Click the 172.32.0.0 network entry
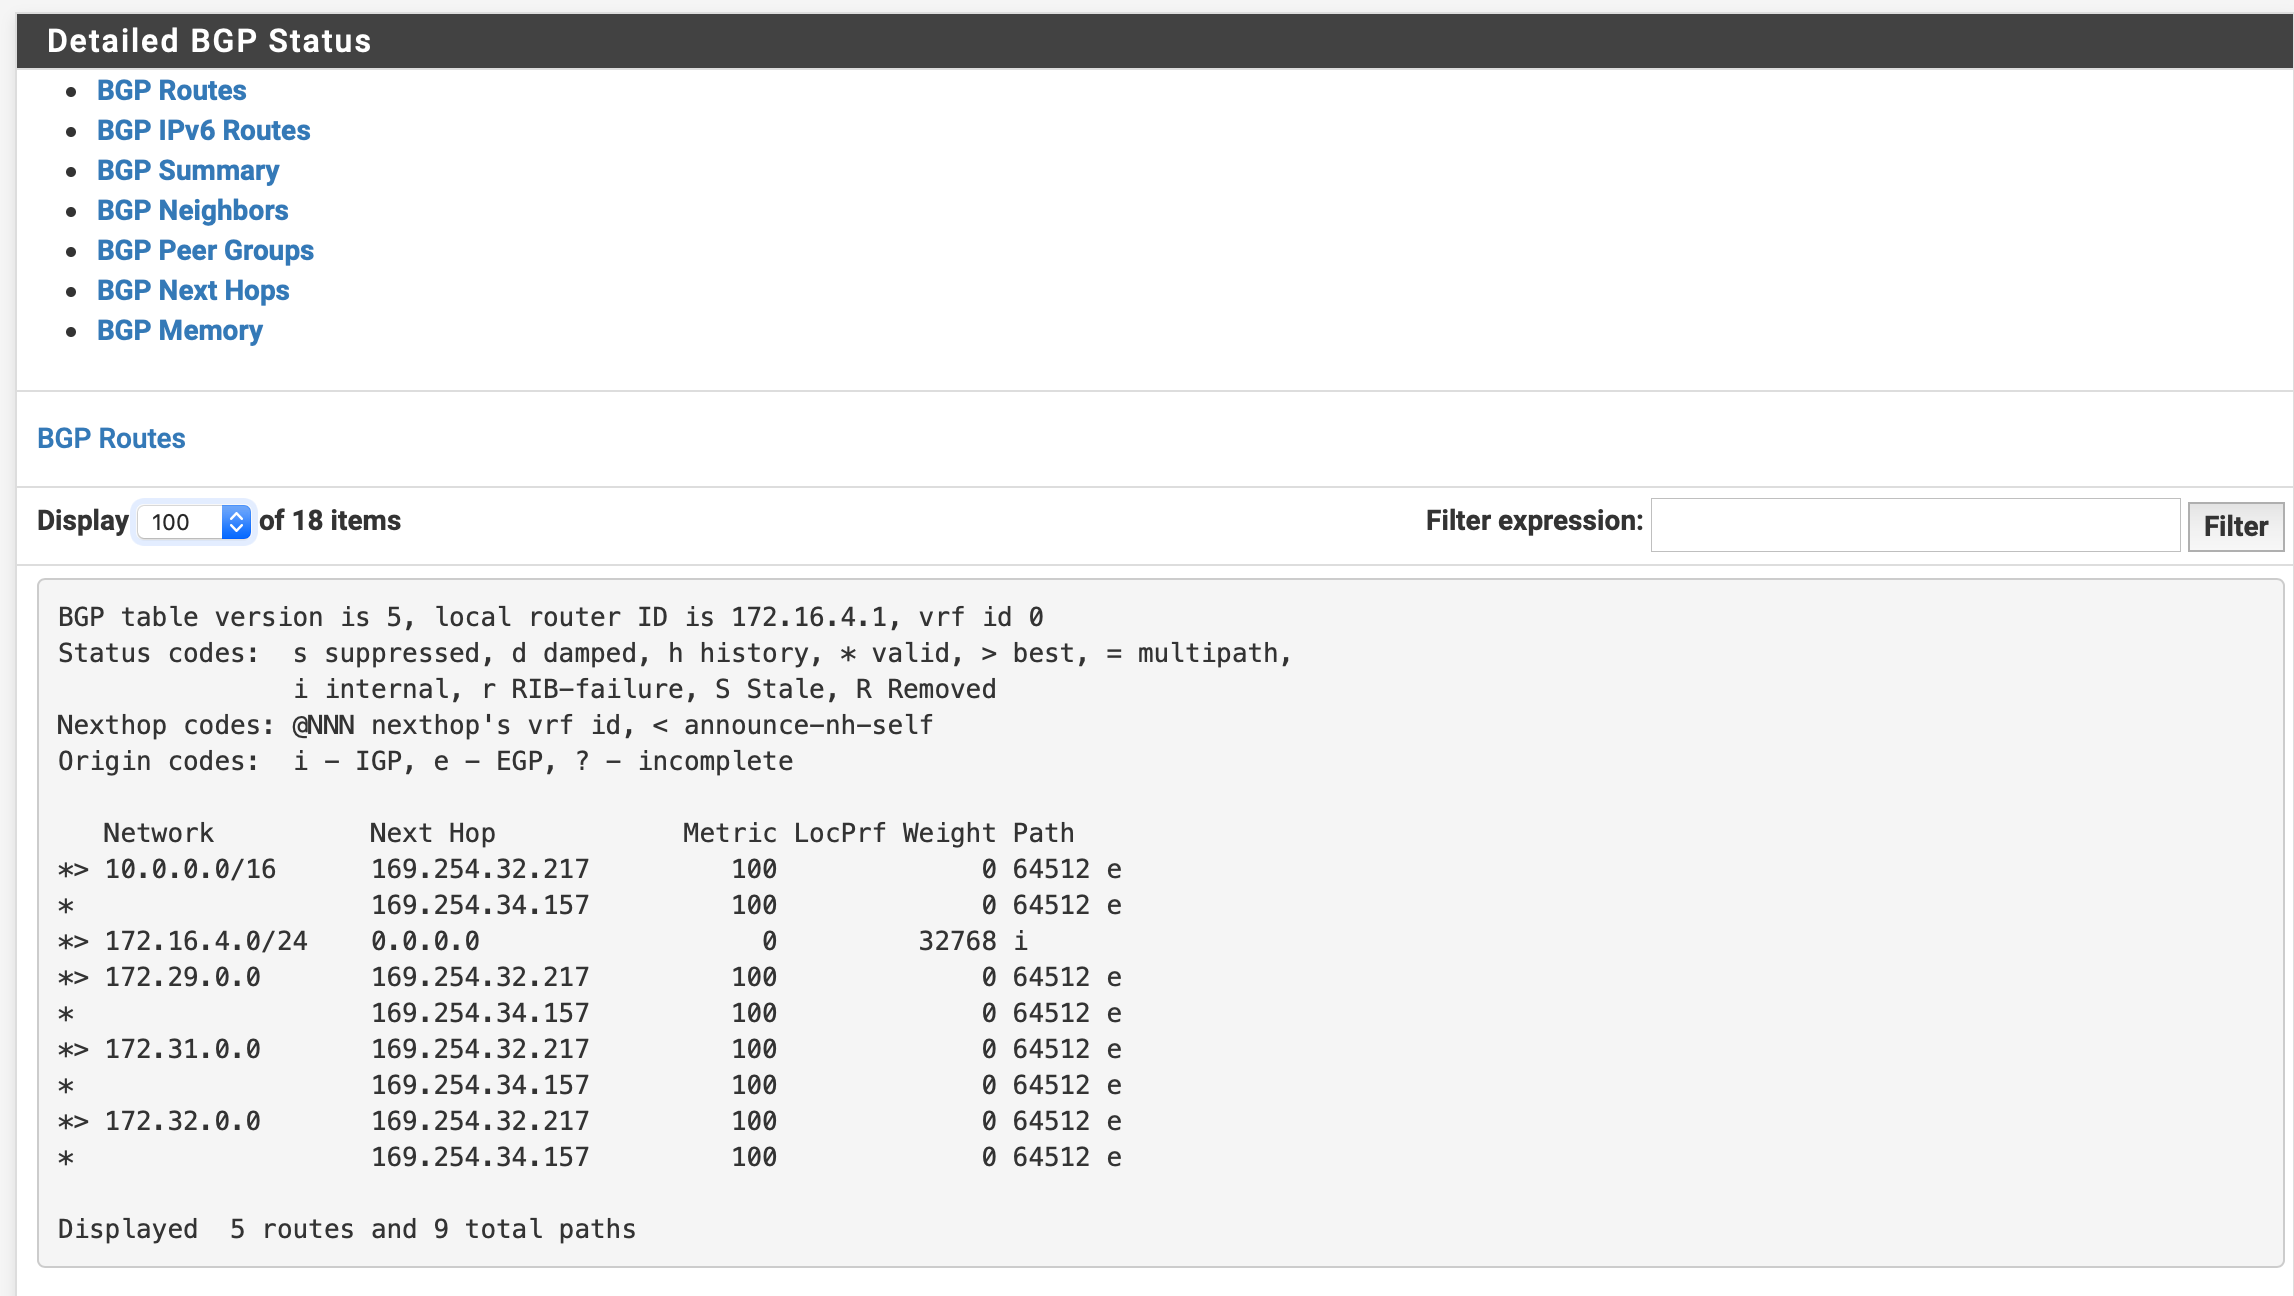 point(182,1121)
